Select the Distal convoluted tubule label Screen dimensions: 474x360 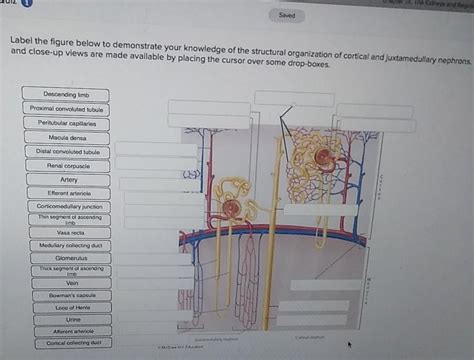pyautogui.click(x=68, y=152)
